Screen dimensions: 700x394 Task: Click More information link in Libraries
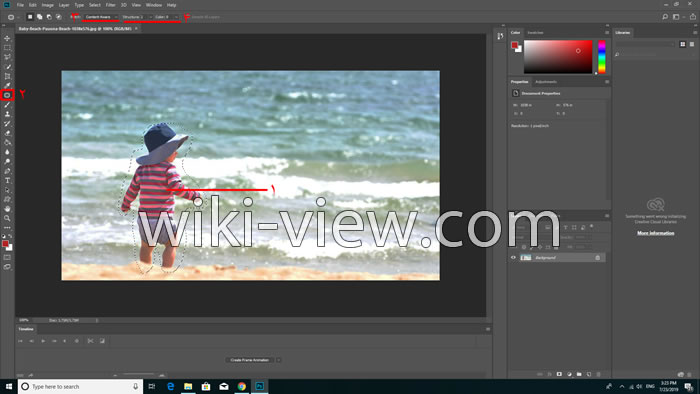click(x=655, y=233)
